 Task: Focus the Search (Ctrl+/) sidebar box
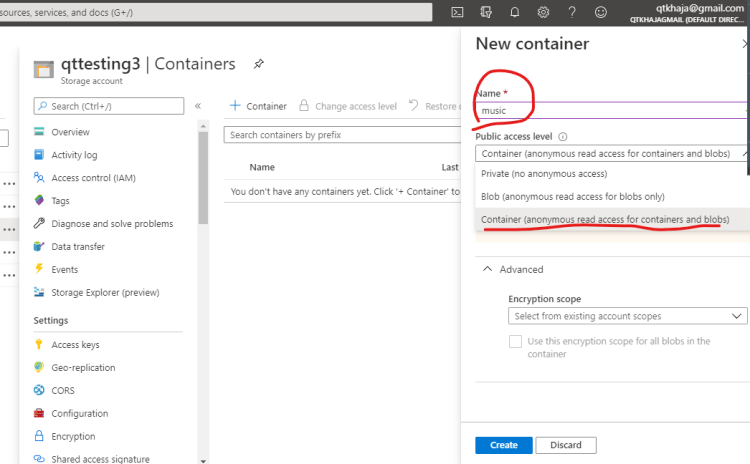coord(109,106)
